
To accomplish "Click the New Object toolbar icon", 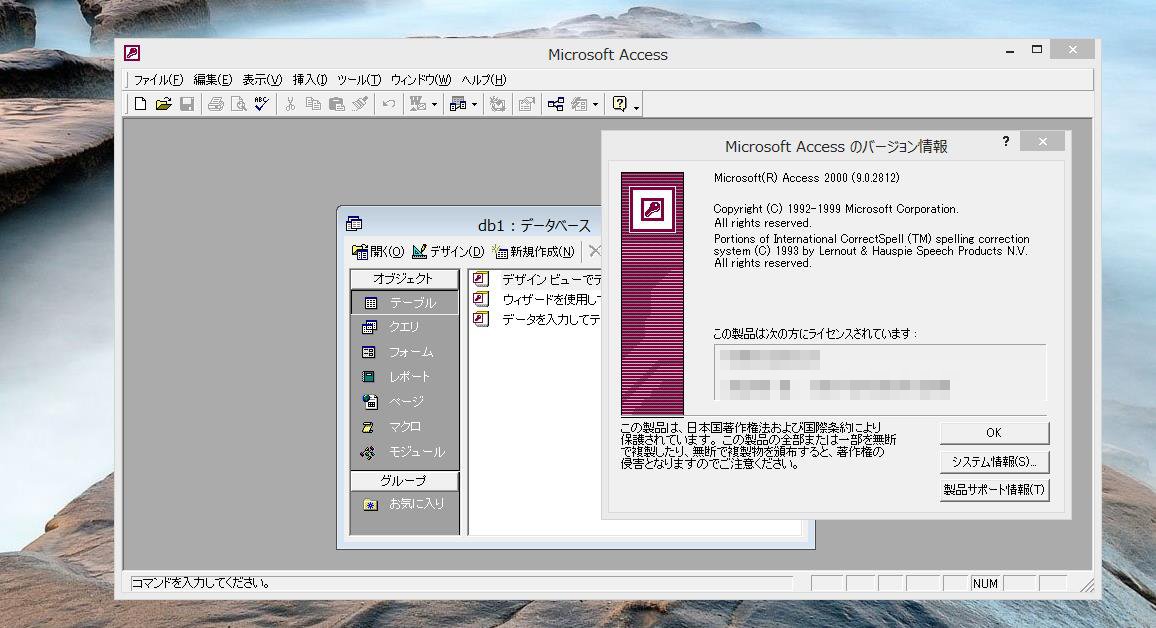I will tap(579, 104).
